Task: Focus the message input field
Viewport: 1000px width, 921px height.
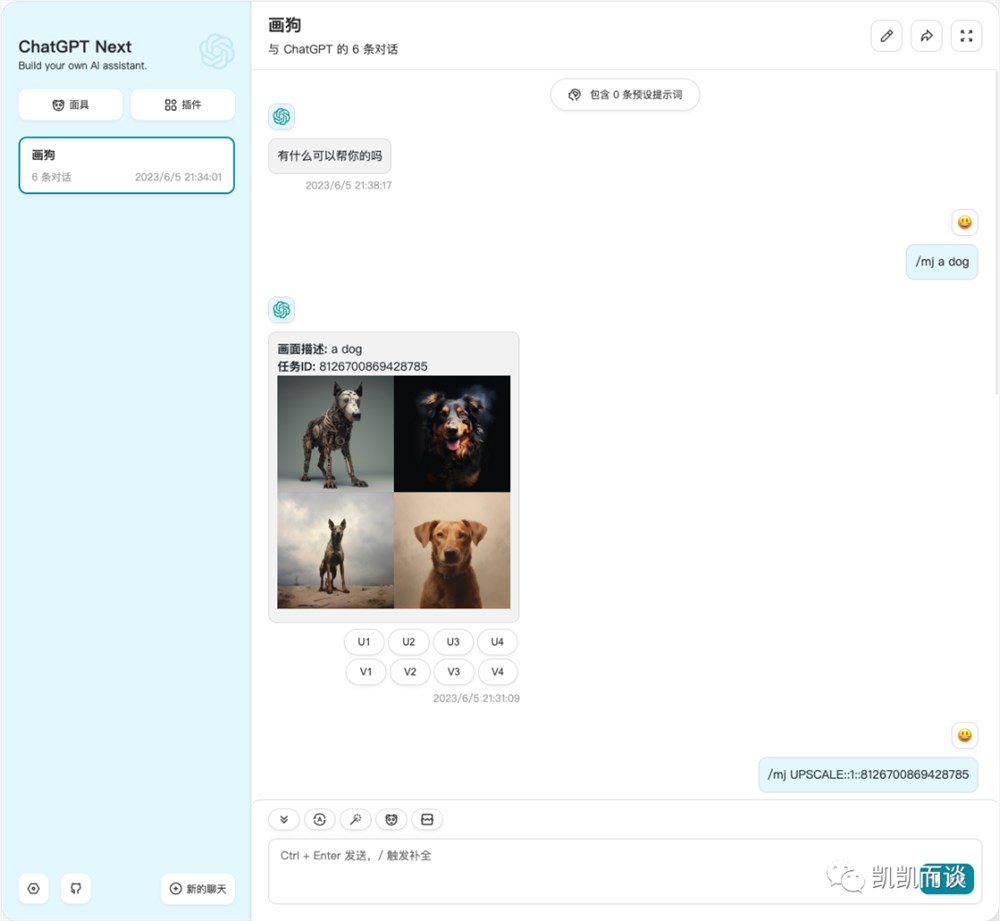Action: point(625,871)
